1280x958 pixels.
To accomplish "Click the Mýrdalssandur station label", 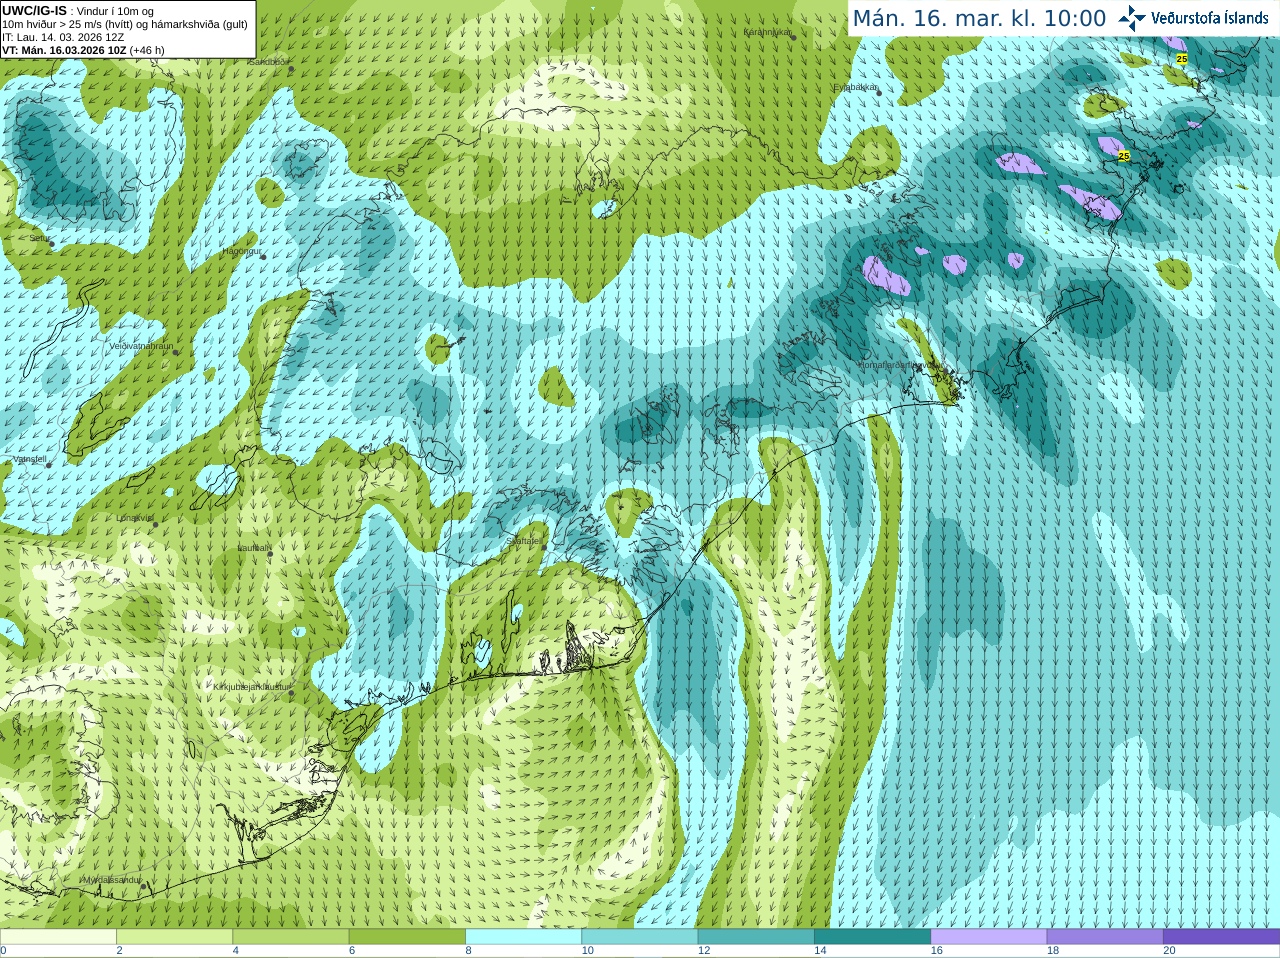I will (x=110, y=879).
